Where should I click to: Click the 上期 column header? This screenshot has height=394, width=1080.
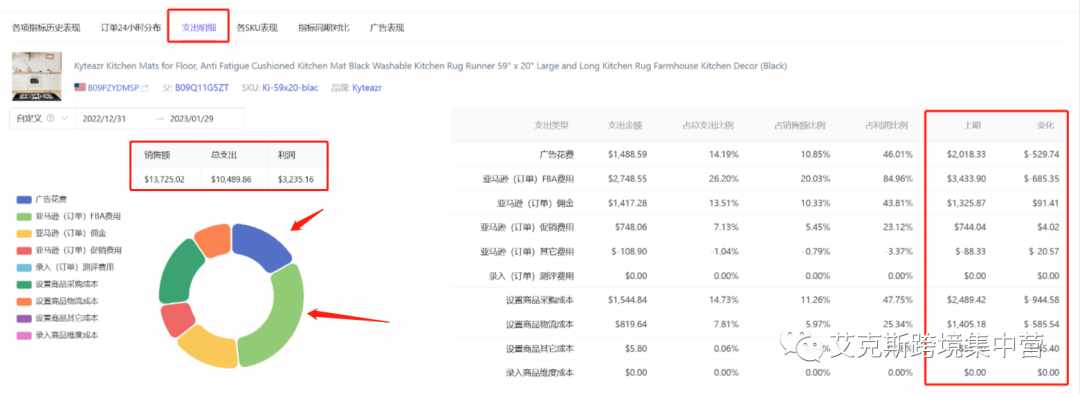coord(973,126)
